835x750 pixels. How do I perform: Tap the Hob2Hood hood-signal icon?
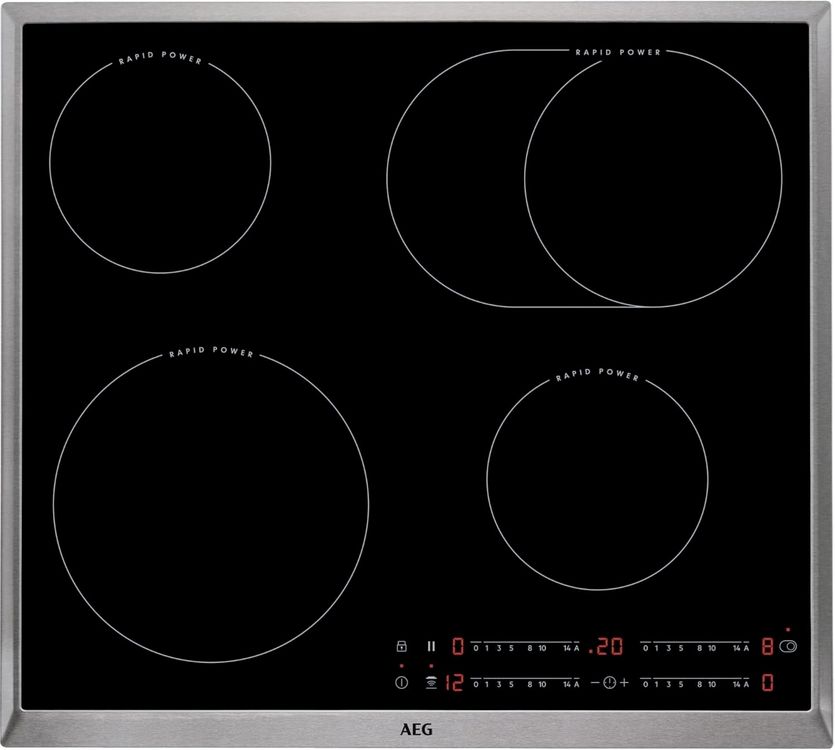(431, 682)
